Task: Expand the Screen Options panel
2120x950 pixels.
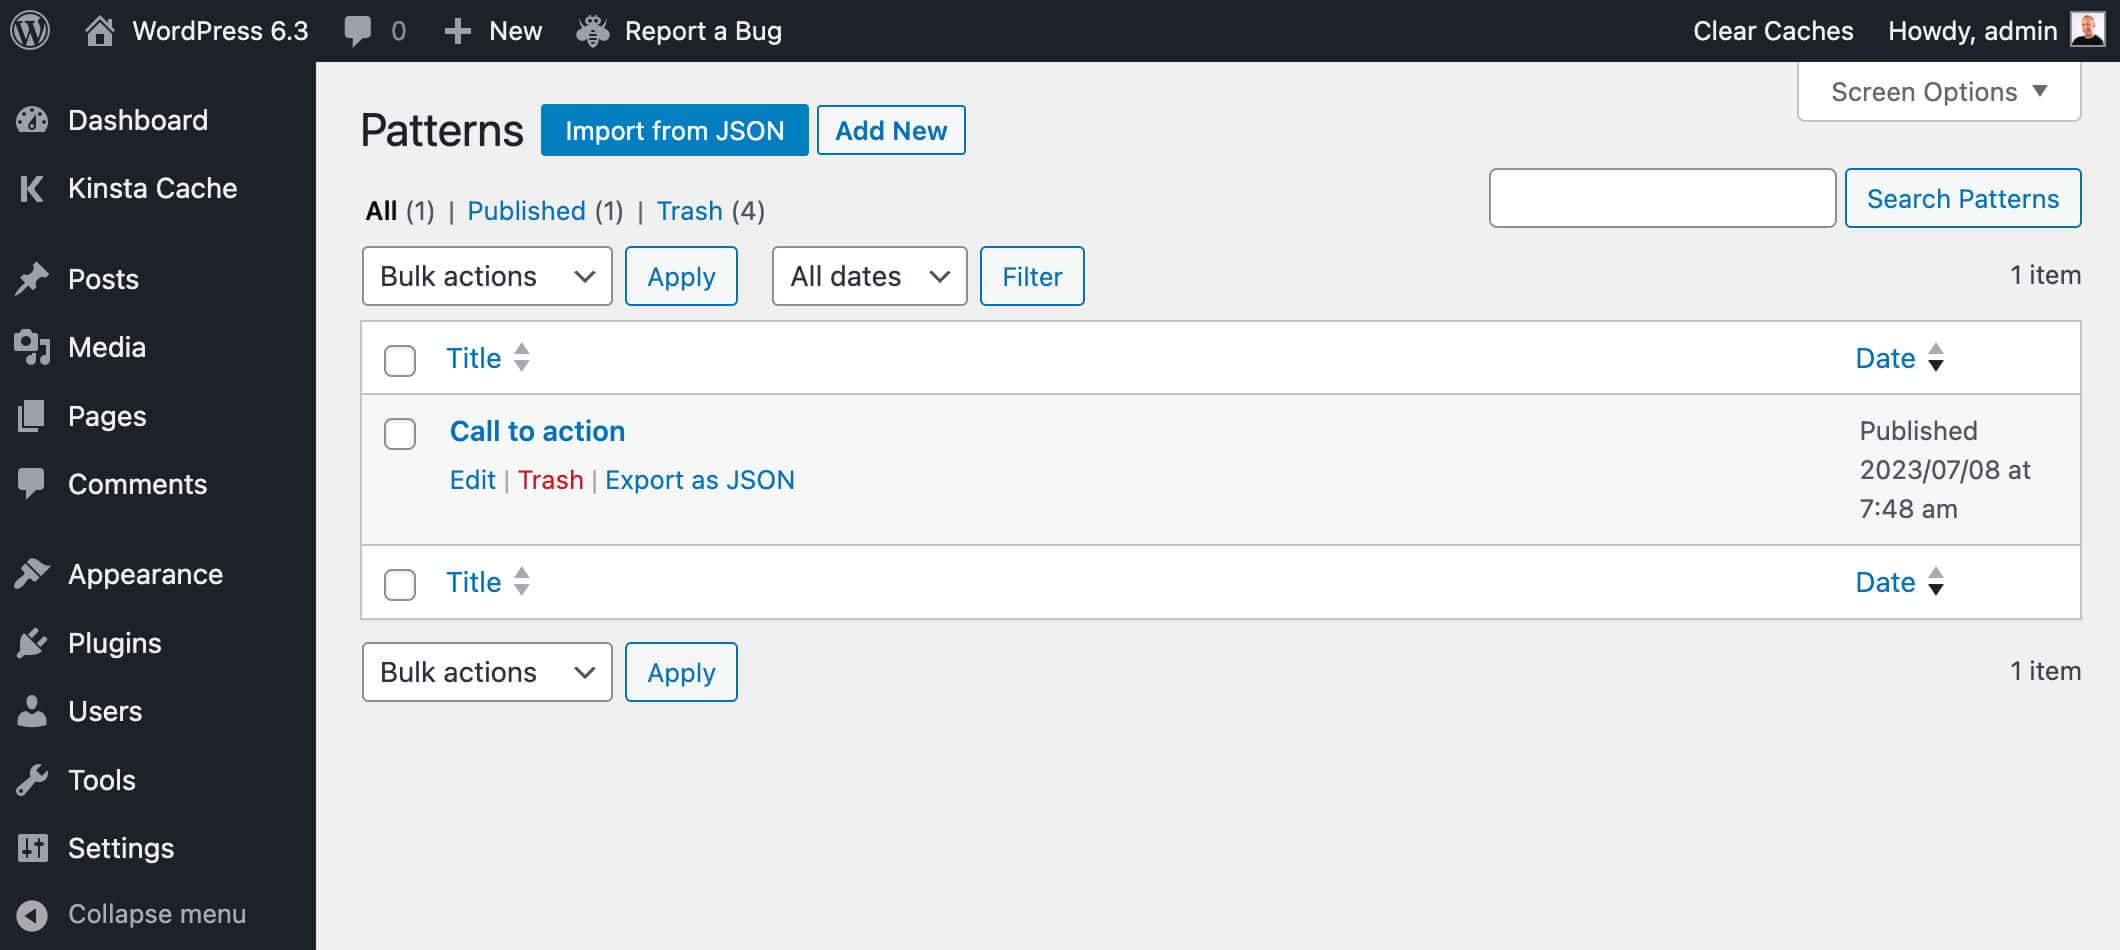Action: [x=1937, y=91]
